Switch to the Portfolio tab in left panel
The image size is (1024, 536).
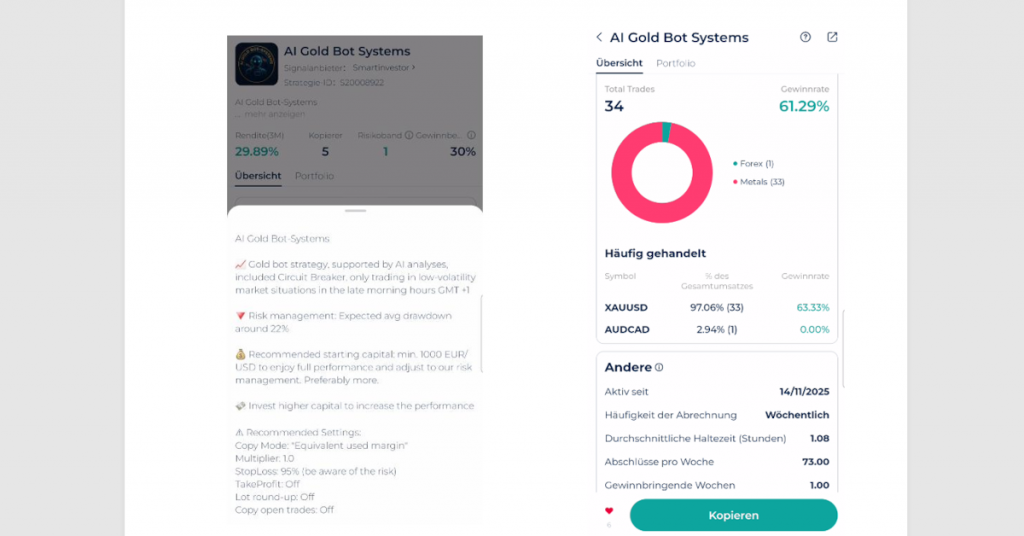tap(314, 176)
